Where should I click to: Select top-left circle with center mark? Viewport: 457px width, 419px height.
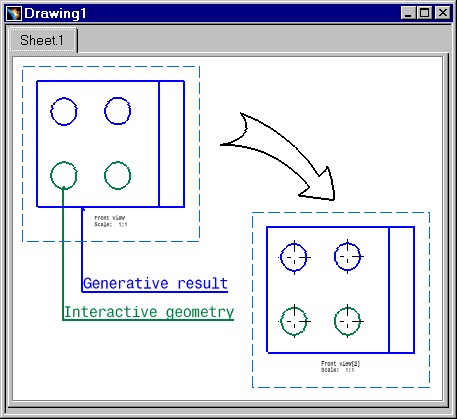click(x=294, y=257)
